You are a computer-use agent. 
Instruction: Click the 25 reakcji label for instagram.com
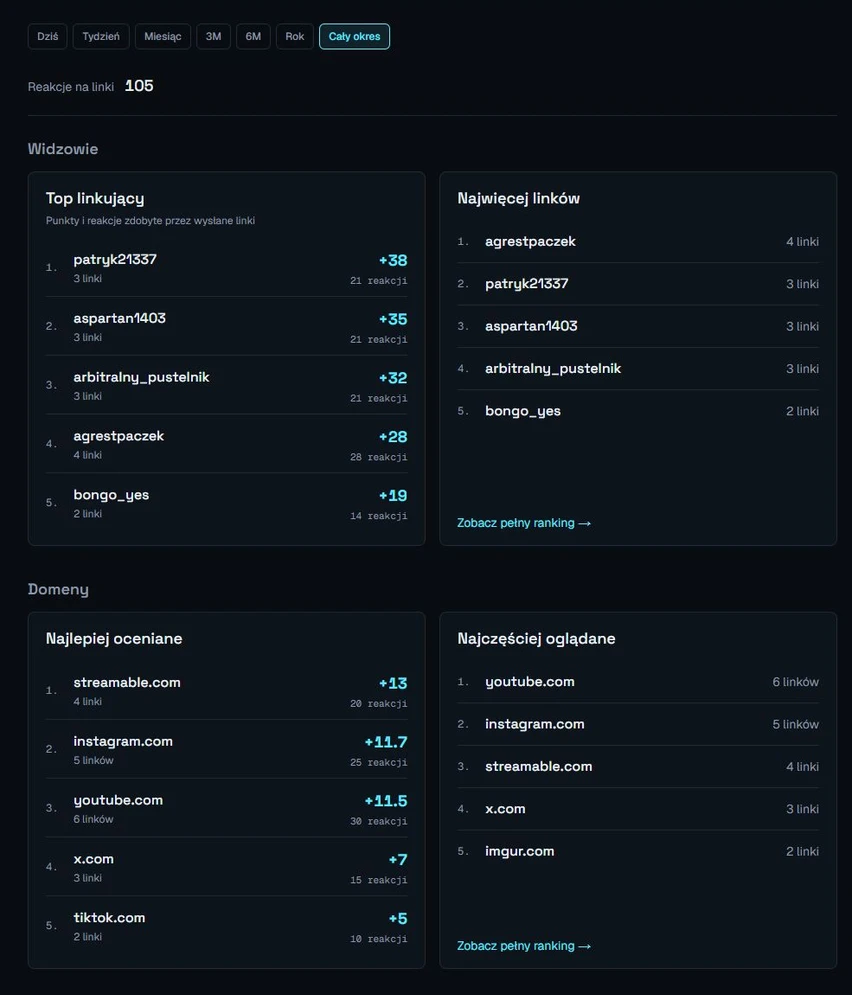pyautogui.click(x=379, y=762)
